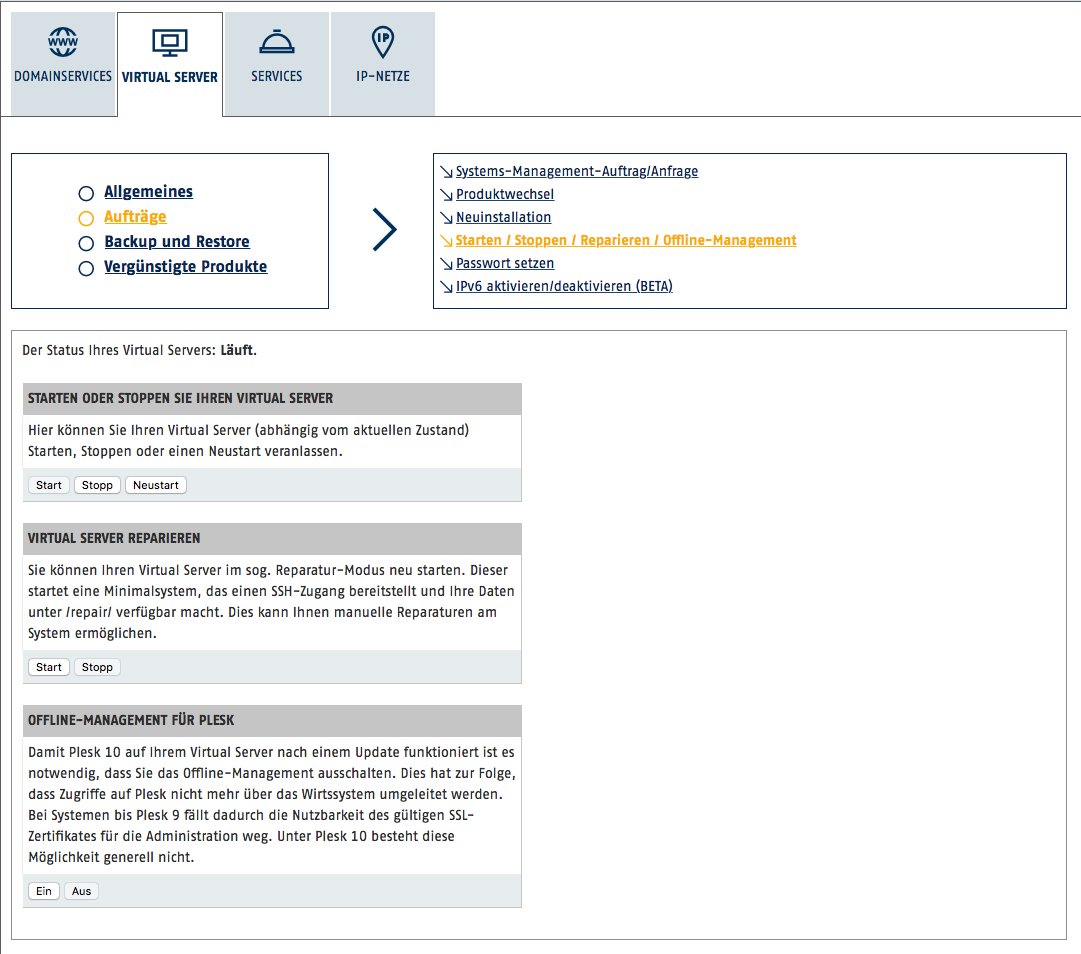This screenshot has width=1081, height=954.
Task: Click the arrow icon beside Systems-Management-Auftrag/Anfrage
Action: [447, 172]
